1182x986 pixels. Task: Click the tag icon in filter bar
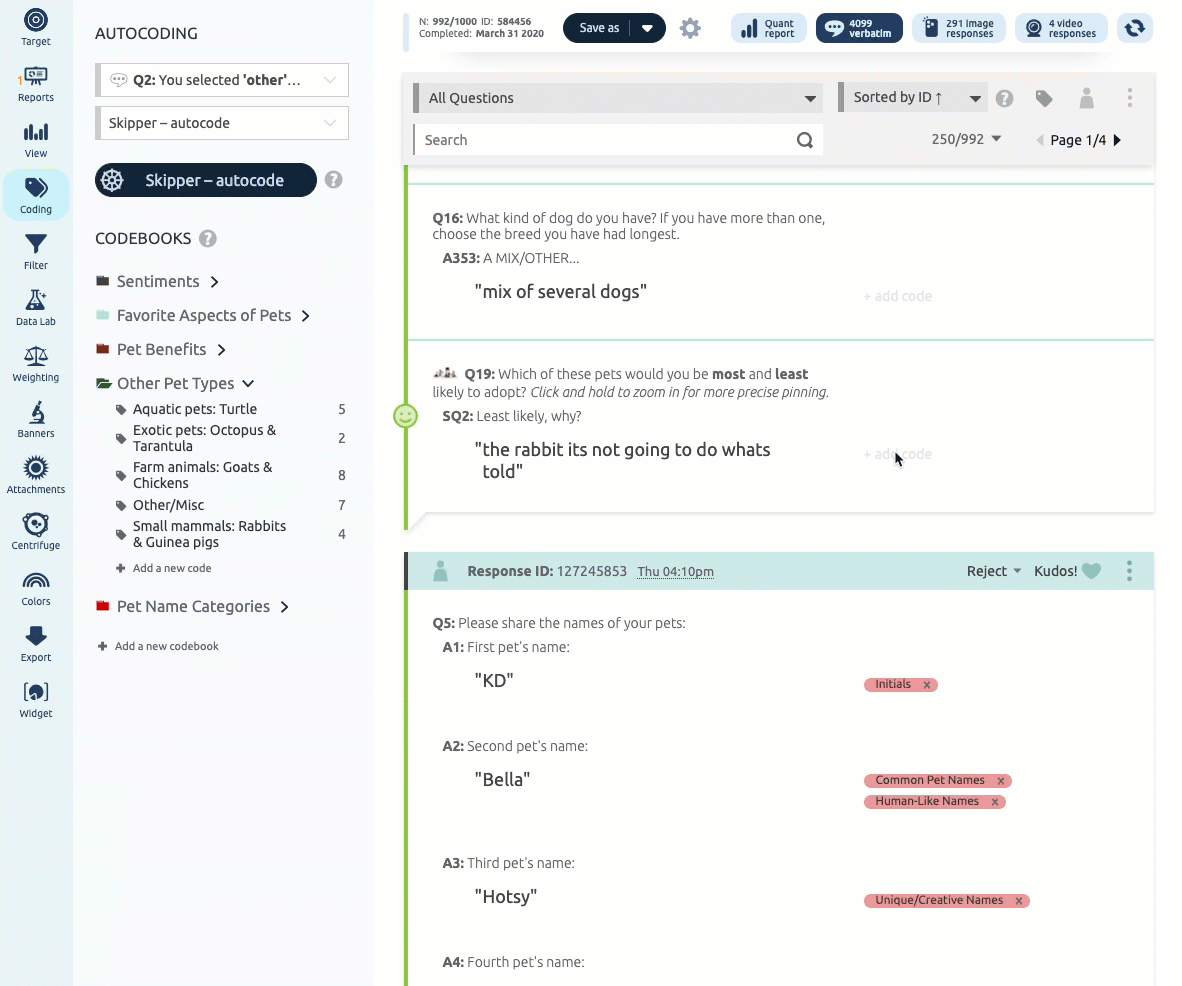[1044, 98]
